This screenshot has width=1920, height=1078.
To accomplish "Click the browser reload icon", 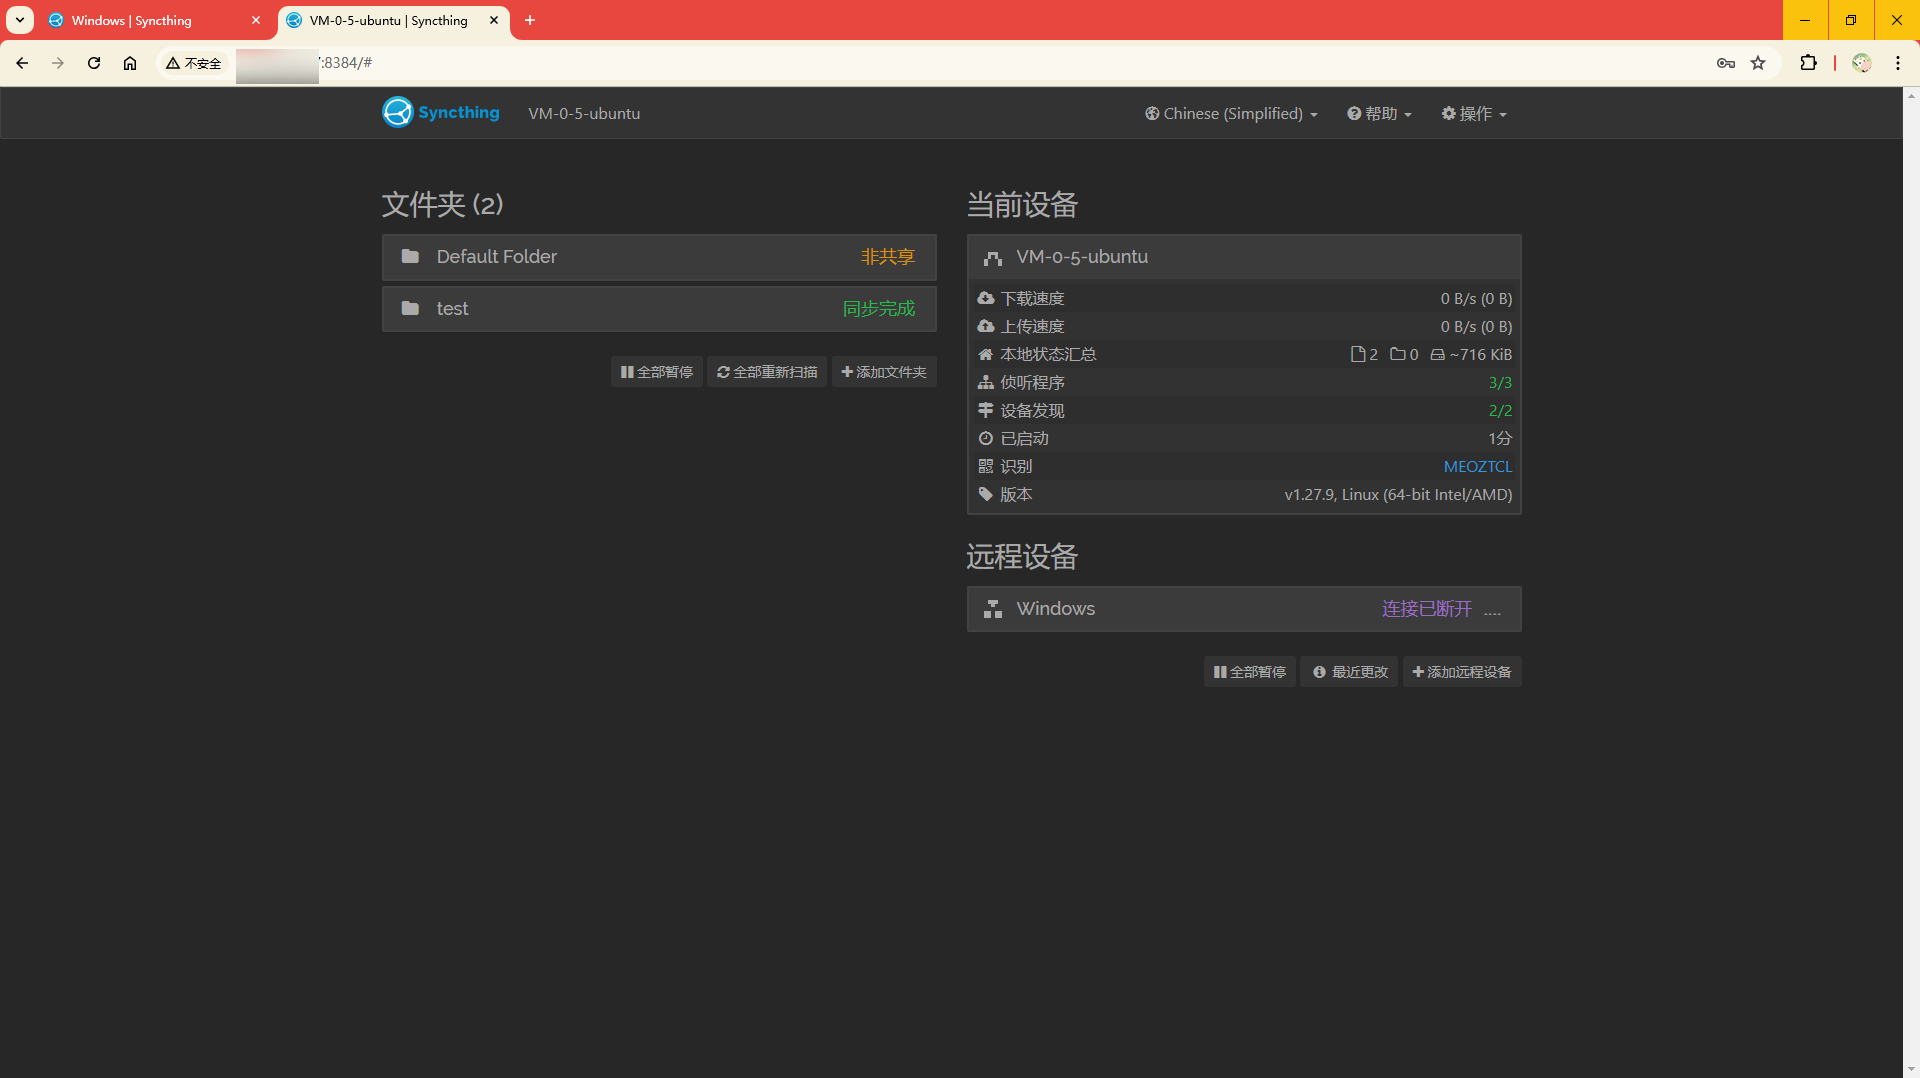I will point(94,63).
